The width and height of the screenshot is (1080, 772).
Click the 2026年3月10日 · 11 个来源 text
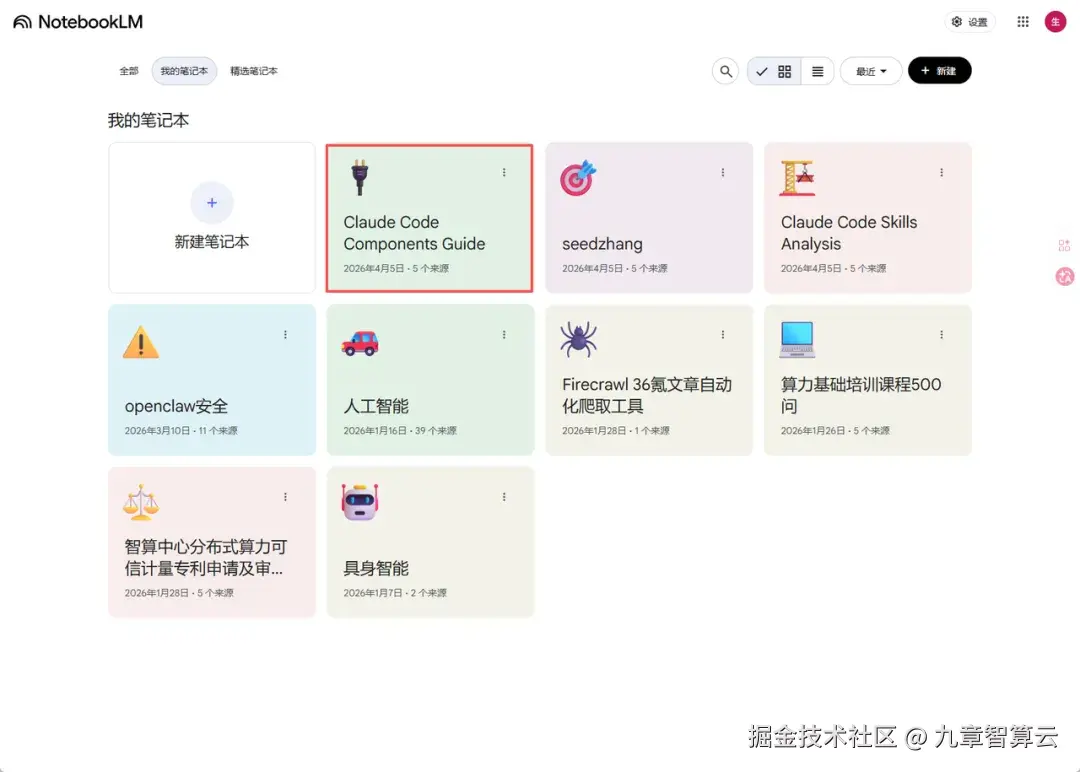tap(180, 430)
